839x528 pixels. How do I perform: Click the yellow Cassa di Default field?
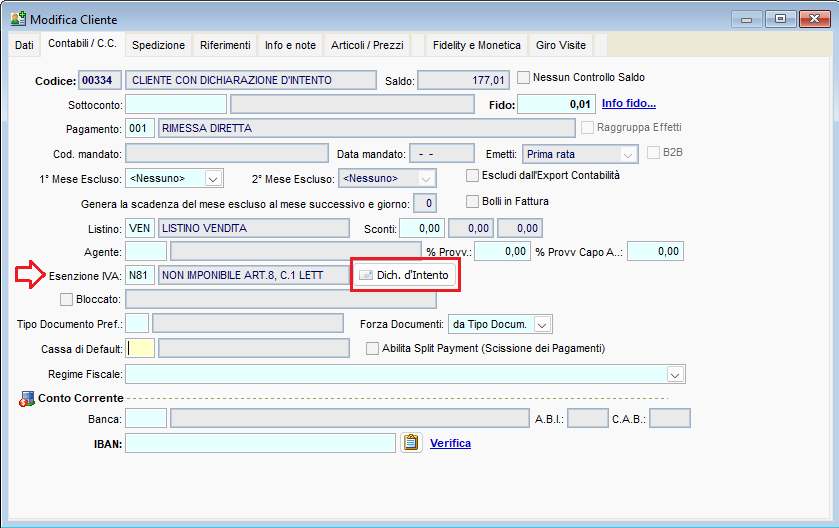141,348
